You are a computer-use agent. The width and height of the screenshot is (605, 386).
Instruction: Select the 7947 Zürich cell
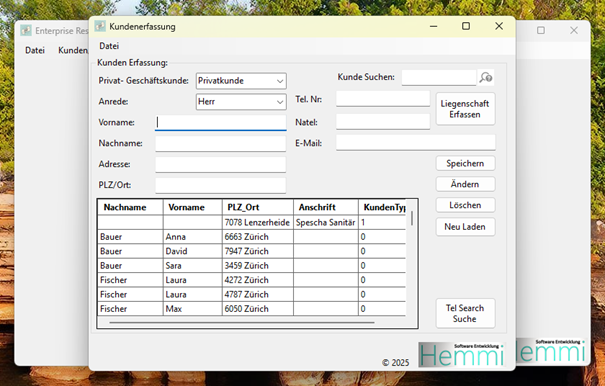[258, 251]
